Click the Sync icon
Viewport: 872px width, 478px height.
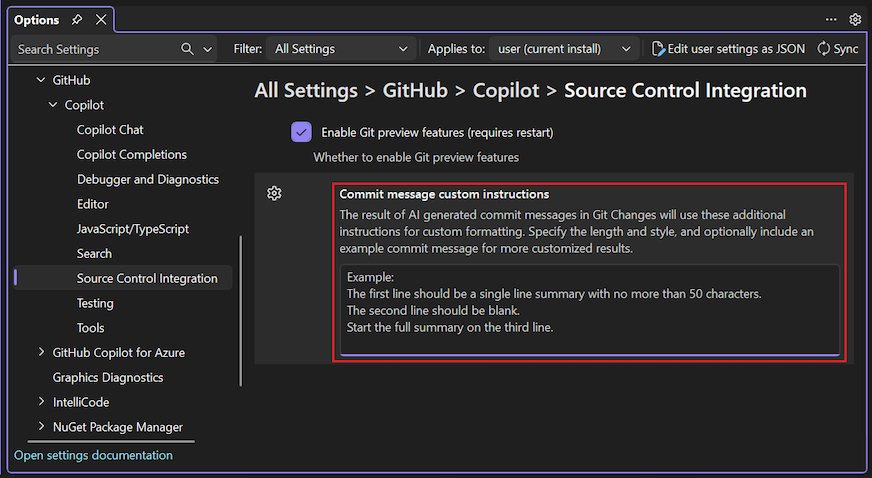pos(824,48)
